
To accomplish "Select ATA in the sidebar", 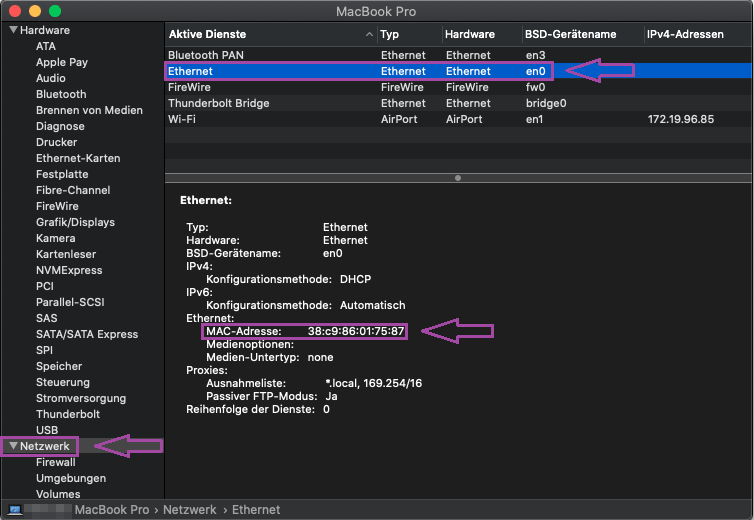I will (46, 46).
